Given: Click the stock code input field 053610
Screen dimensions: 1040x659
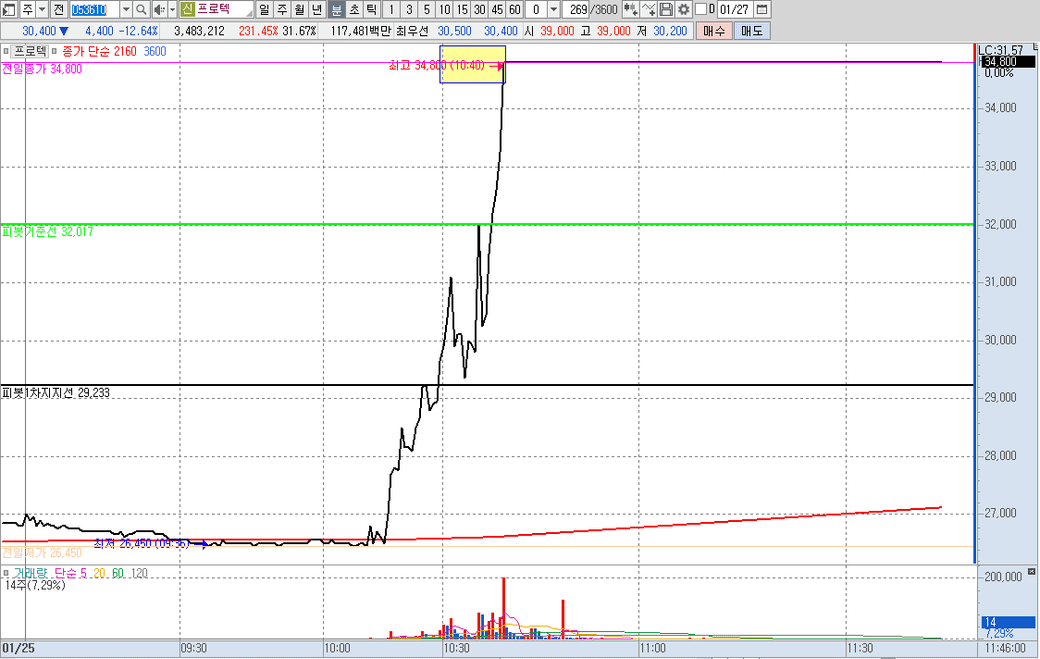Looking at the screenshot, I should pos(93,9).
